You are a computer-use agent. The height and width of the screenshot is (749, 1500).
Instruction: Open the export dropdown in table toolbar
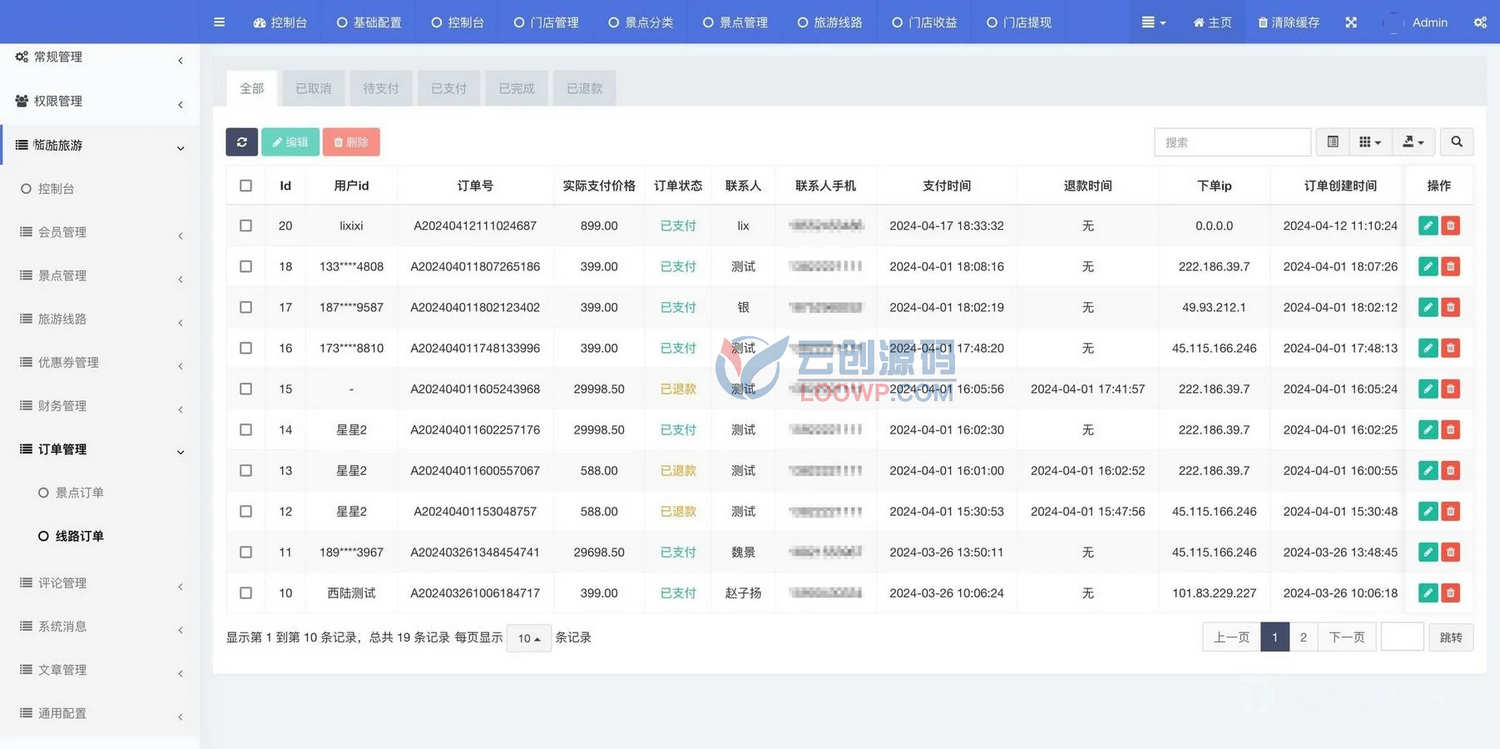(x=1413, y=142)
